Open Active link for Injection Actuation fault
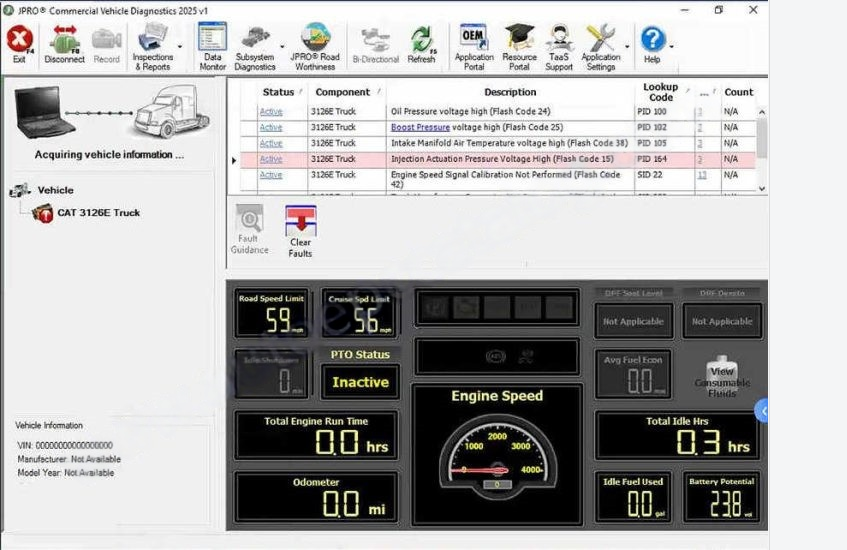847x550 pixels. pyautogui.click(x=271, y=159)
